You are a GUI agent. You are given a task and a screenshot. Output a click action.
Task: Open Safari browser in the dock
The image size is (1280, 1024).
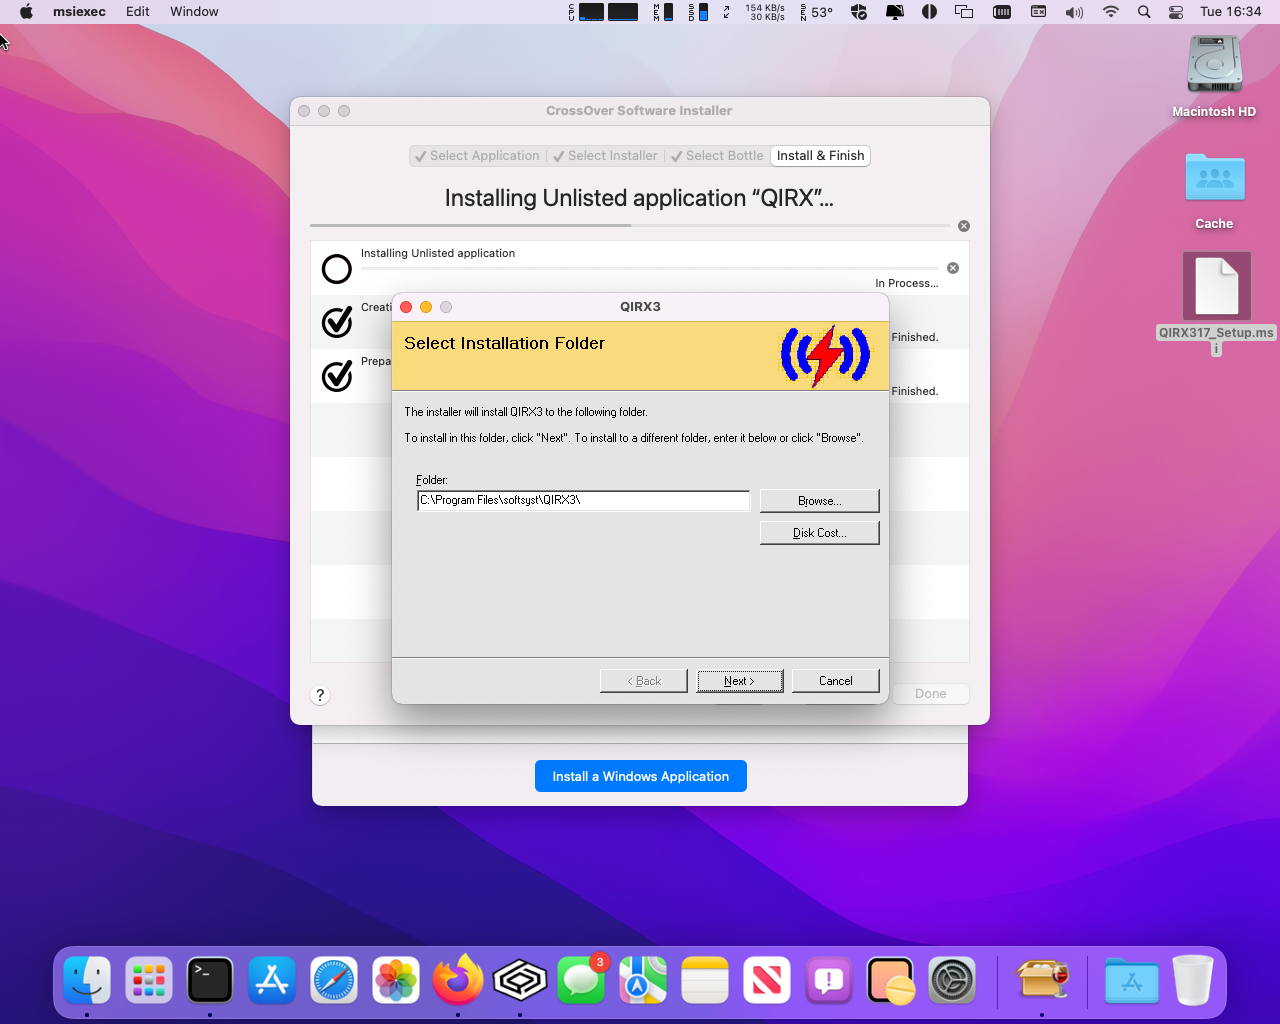(334, 980)
